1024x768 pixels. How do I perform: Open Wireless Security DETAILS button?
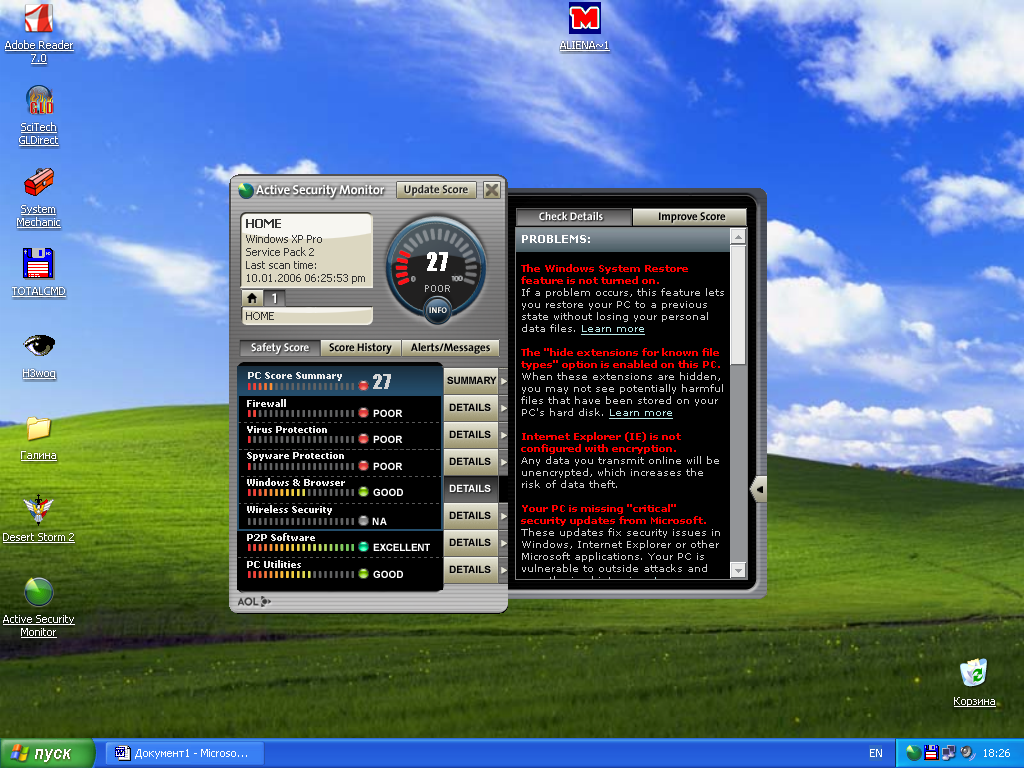point(471,516)
